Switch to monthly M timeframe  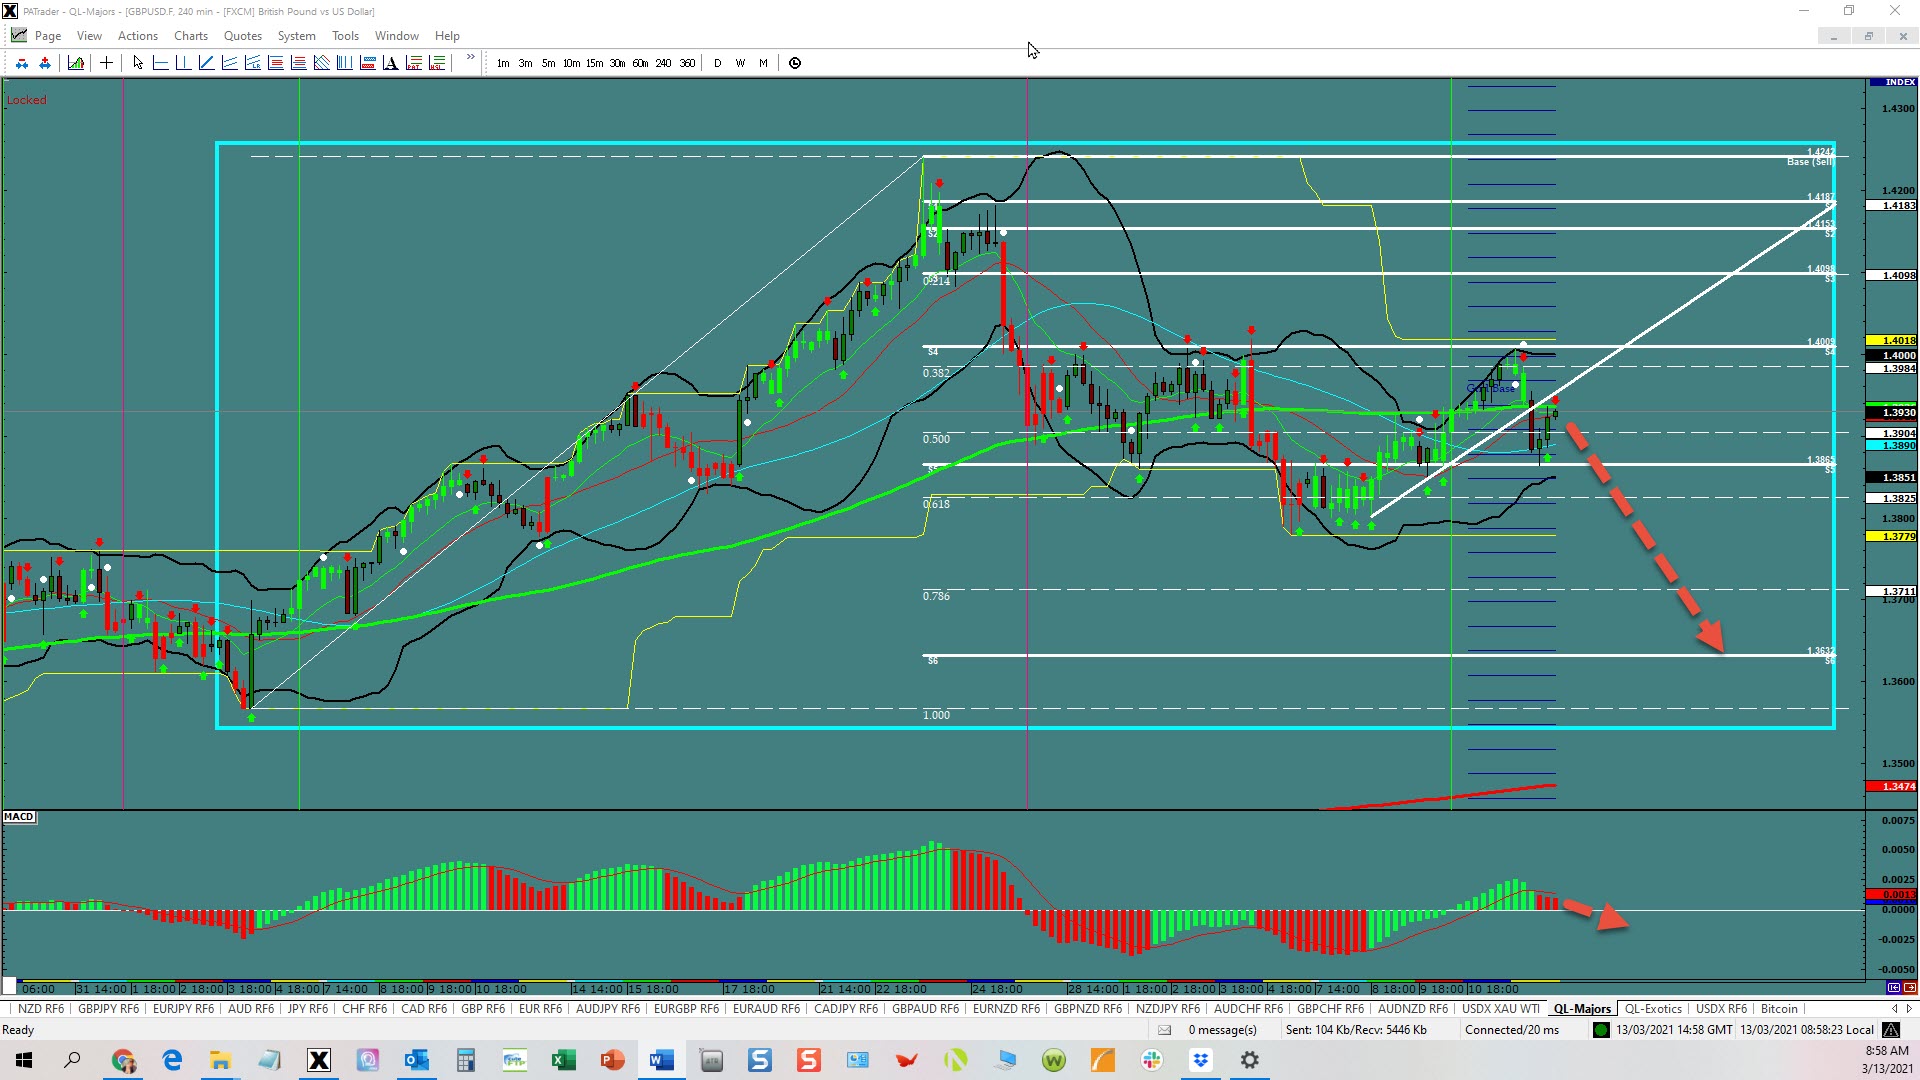(763, 63)
